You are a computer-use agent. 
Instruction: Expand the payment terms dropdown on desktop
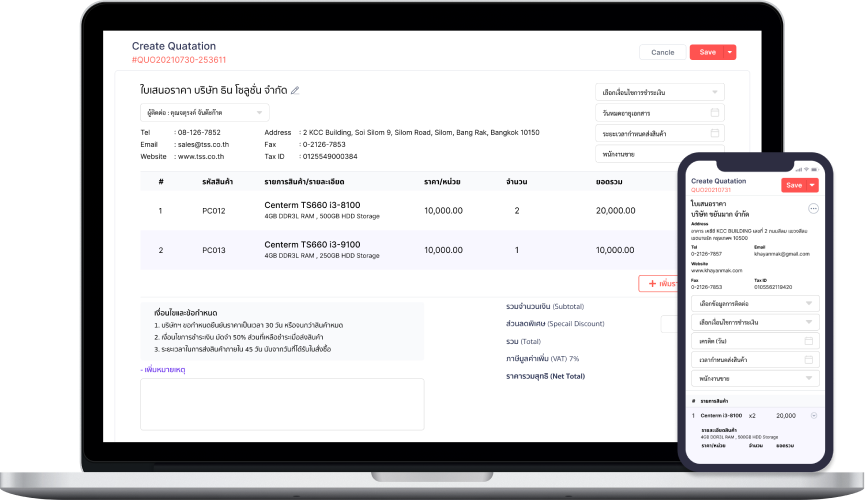[659, 92]
